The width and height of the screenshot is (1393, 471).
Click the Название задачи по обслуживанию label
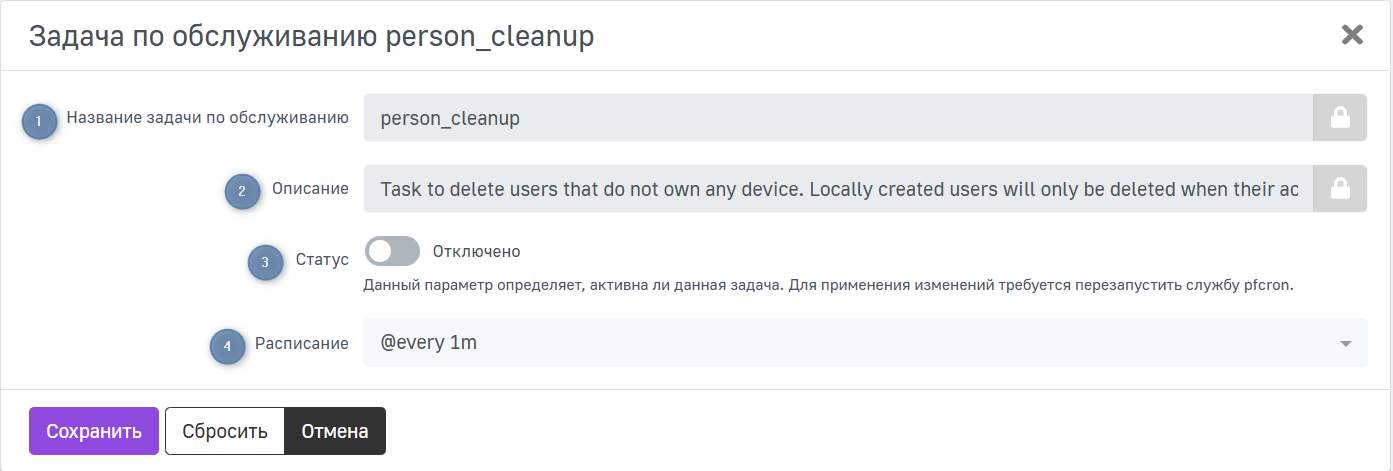tap(207, 117)
